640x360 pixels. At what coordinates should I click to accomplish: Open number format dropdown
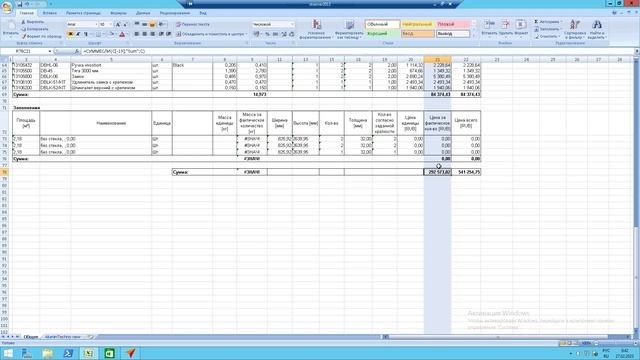click(292, 24)
